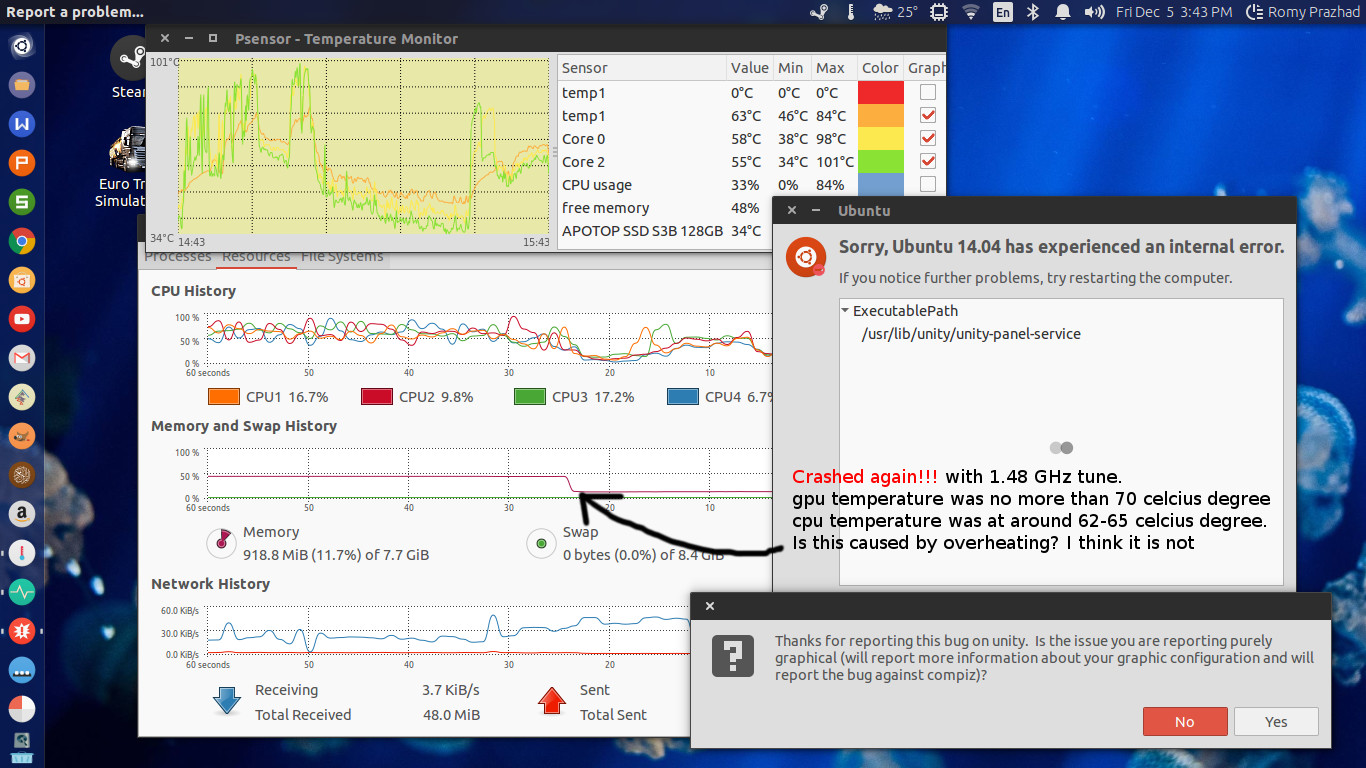The width and height of the screenshot is (1366, 768).
Task: Click the Steam tray indicator
Action: 819,12
